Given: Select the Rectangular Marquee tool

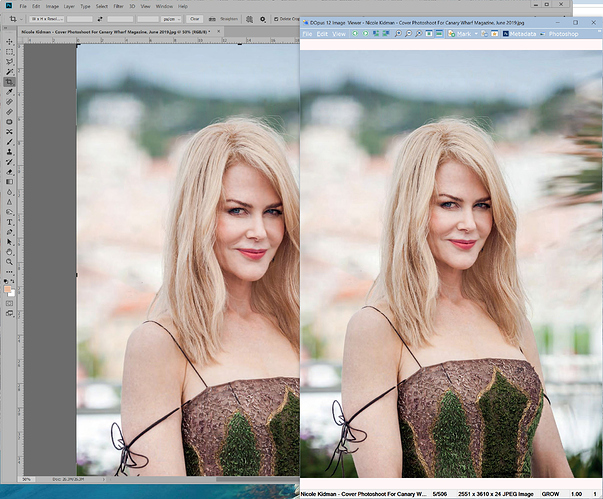Looking at the screenshot, I should click(9, 52).
